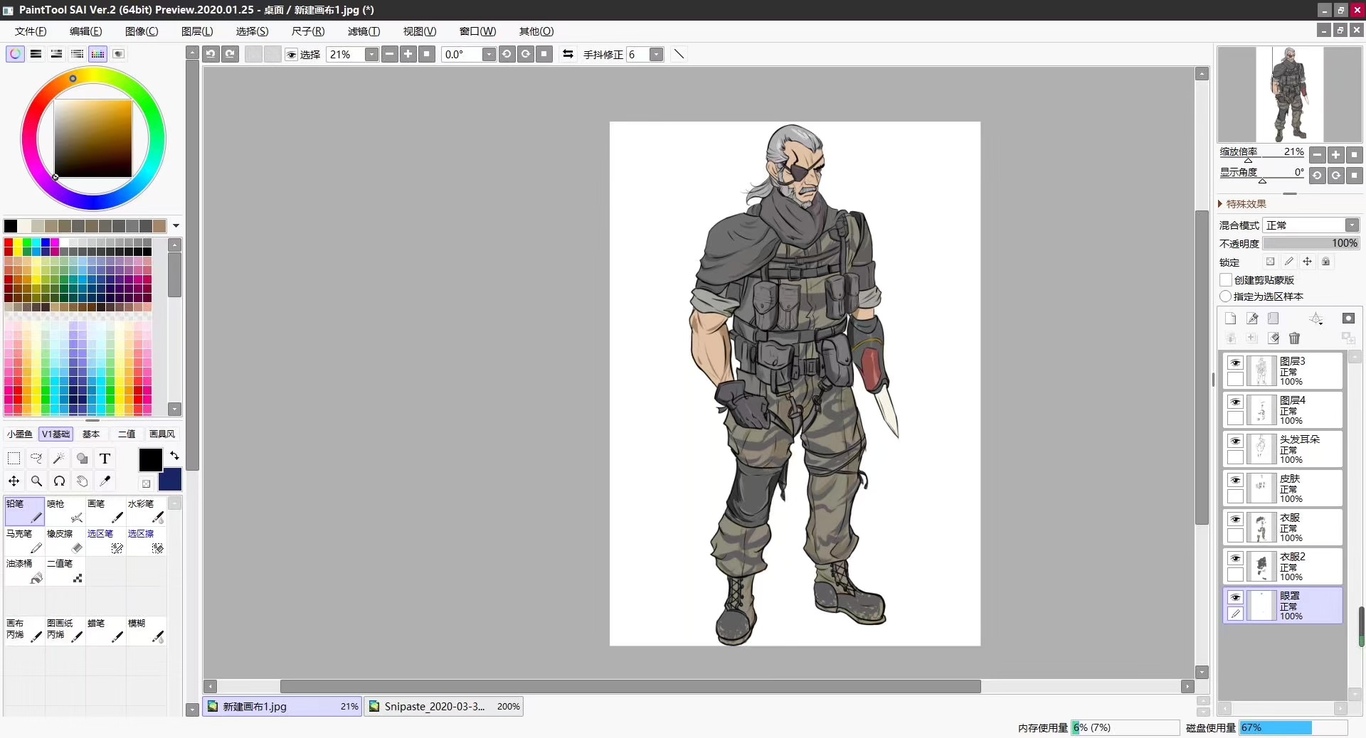Choose the 铅笔 pencil brush

24,511
